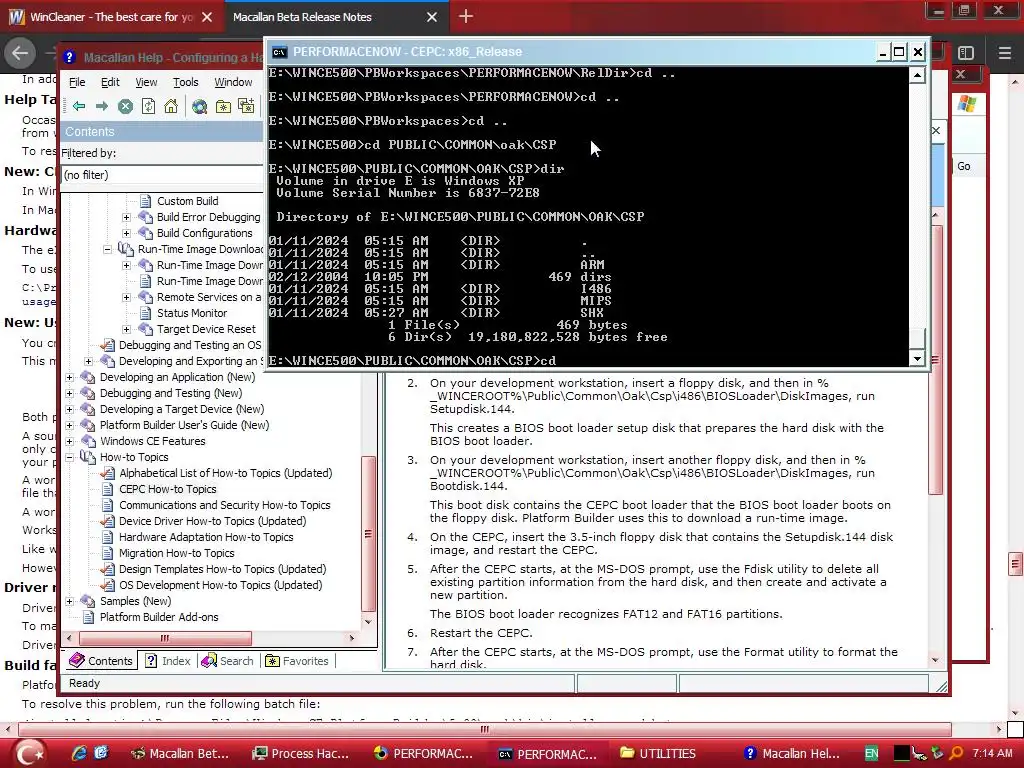Expand the Remote Services tree node
The width and height of the screenshot is (1024, 768).
(127, 297)
